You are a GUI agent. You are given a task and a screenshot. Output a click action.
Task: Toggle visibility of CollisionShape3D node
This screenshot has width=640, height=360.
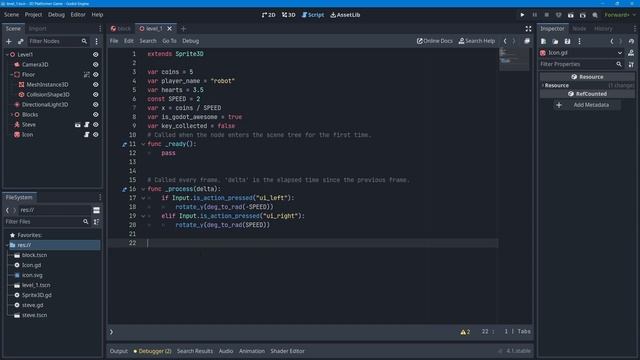coord(96,95)
